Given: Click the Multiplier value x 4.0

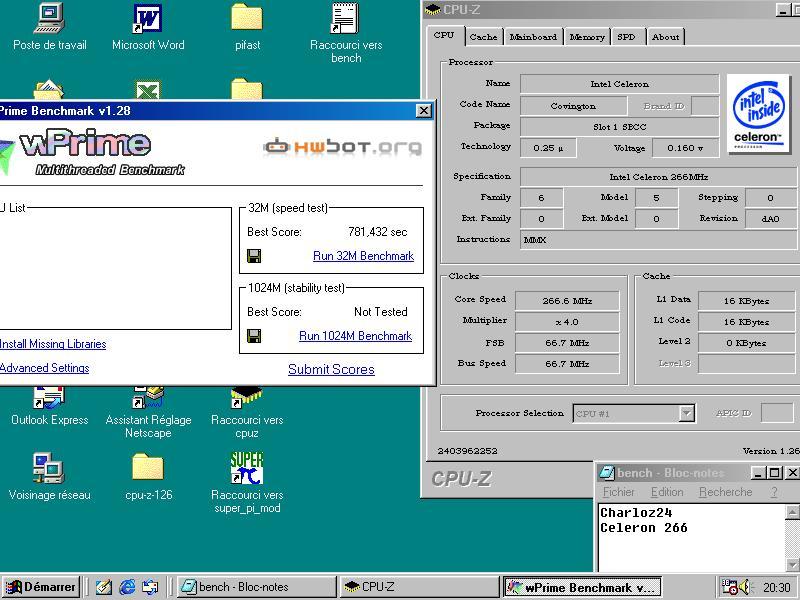Looking at the screenshot, I should pyautogui.click(x=567, y=322).
